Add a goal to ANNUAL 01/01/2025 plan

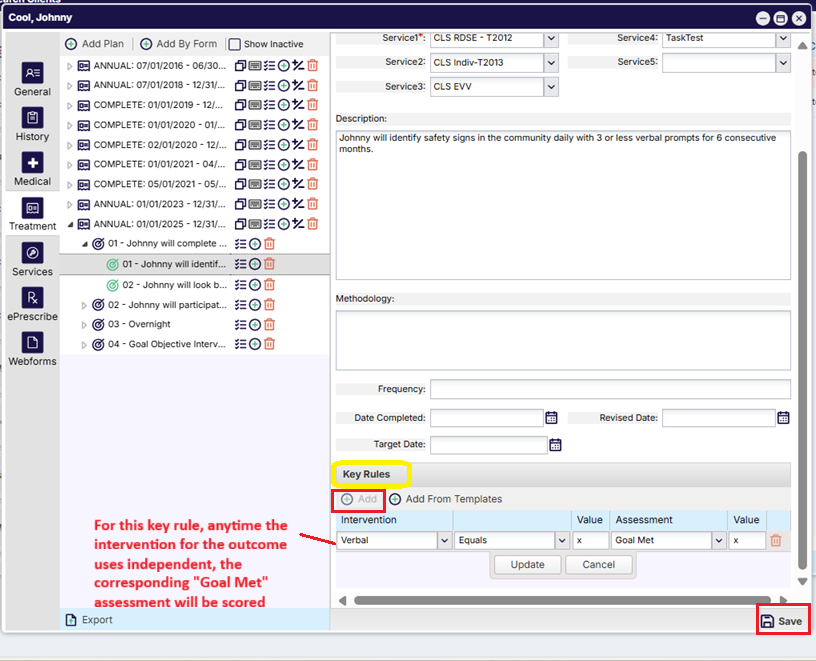coord(284,224)
